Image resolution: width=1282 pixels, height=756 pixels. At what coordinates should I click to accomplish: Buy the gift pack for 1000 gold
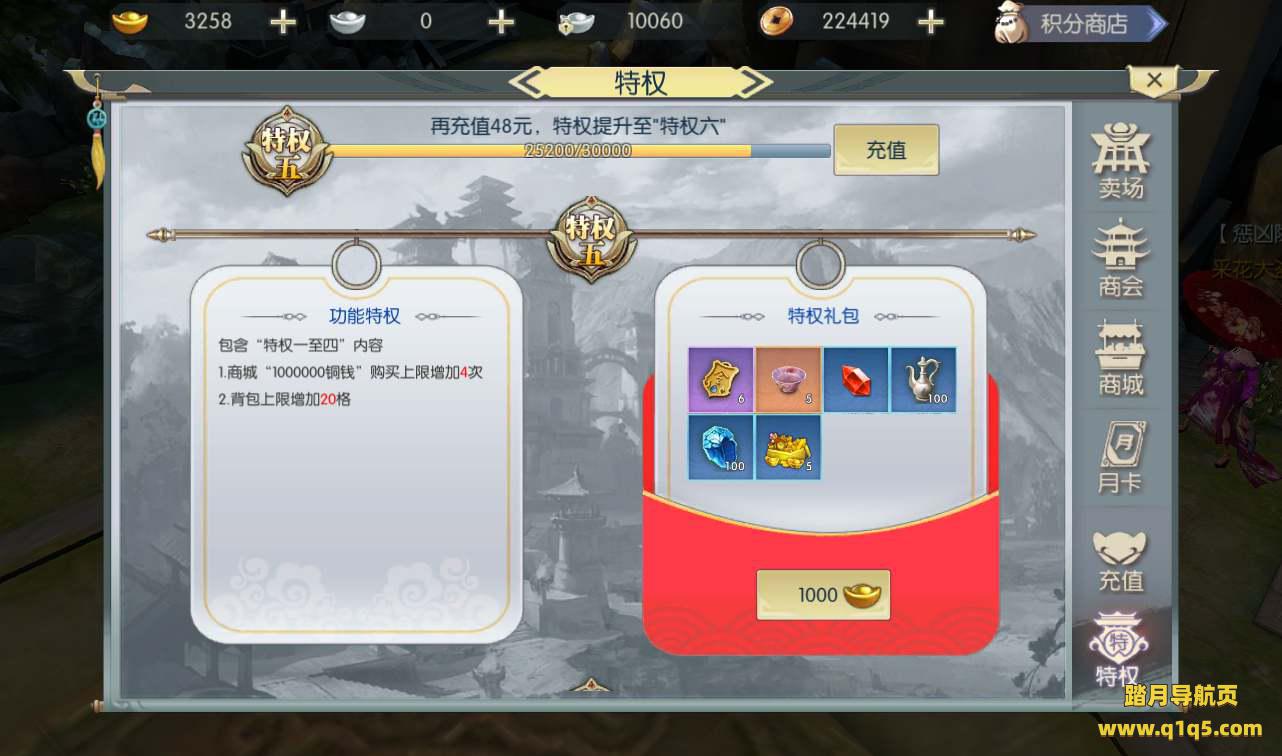click(823, 595)
